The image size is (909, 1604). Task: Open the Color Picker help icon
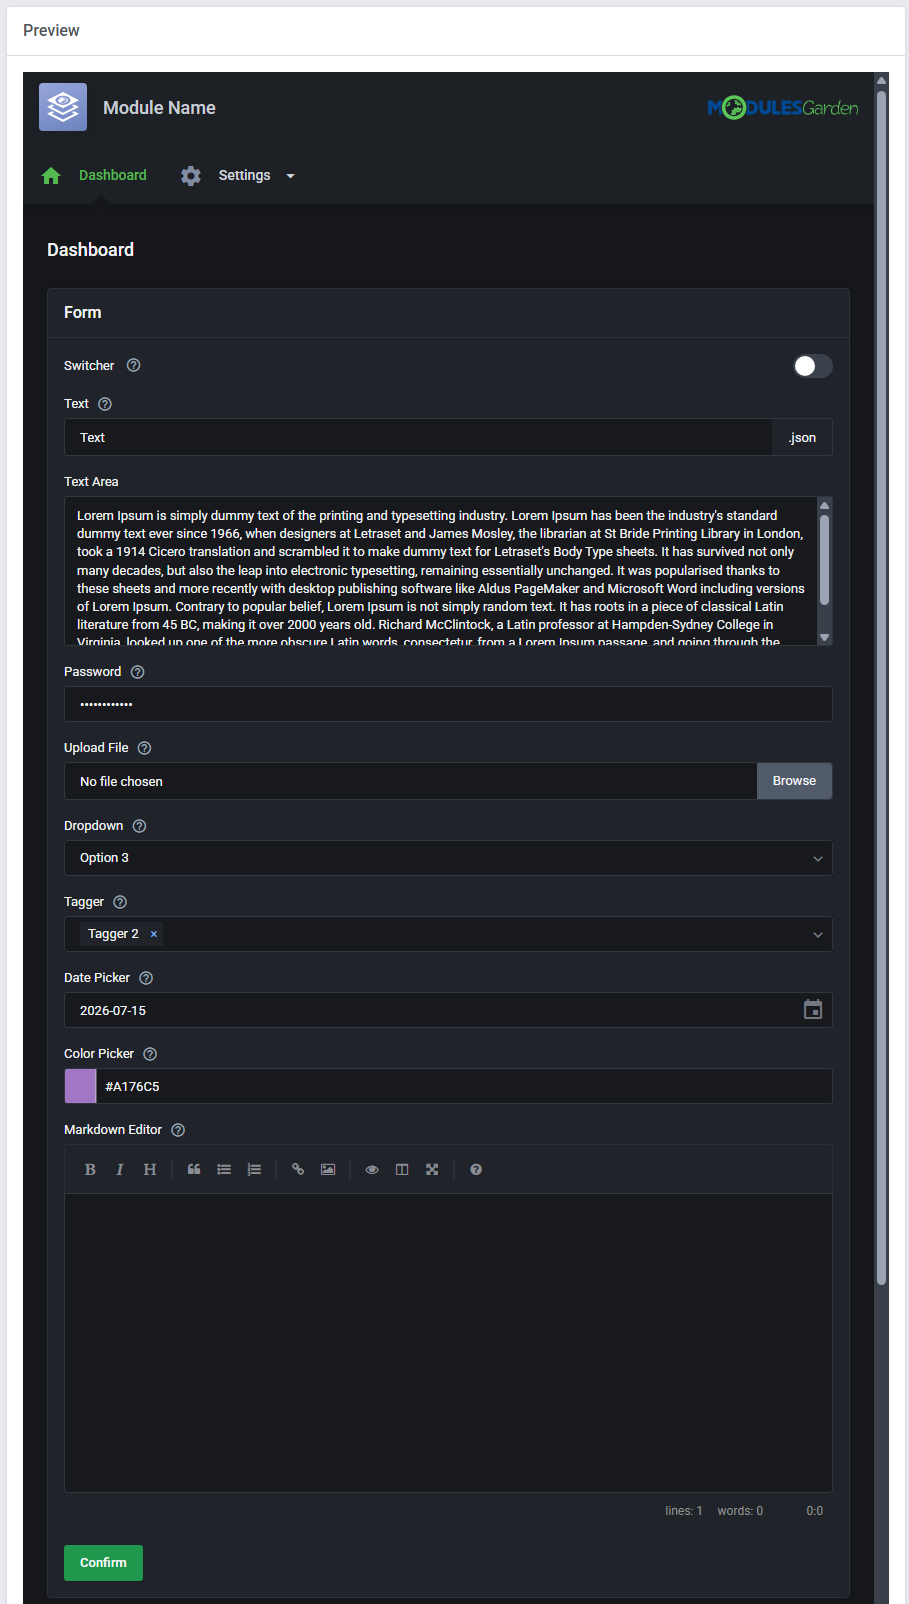pos(150,1054)
